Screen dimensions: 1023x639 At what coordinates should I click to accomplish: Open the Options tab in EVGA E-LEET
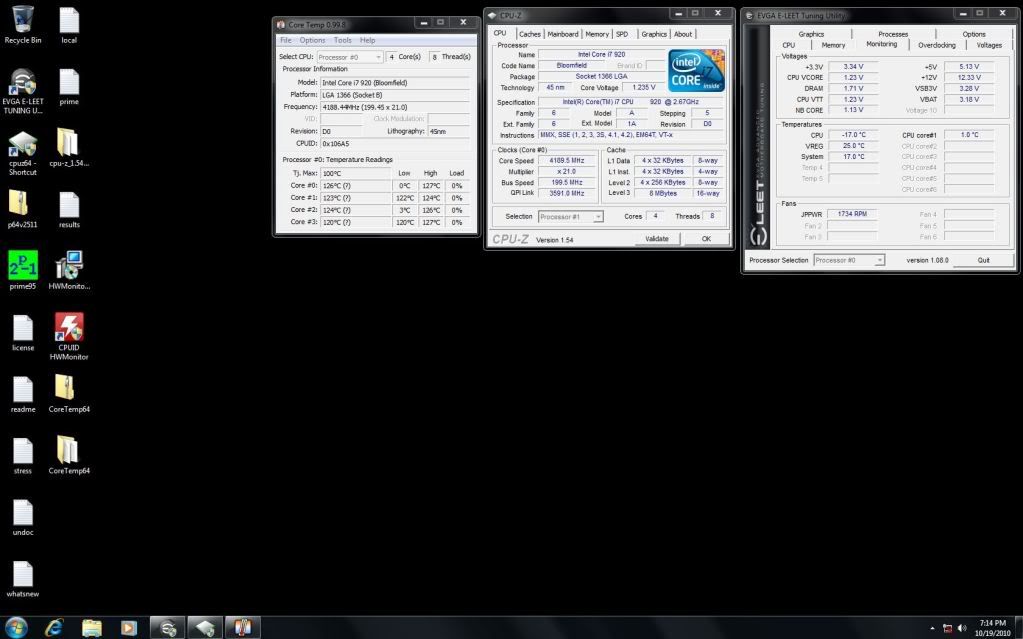974,34
